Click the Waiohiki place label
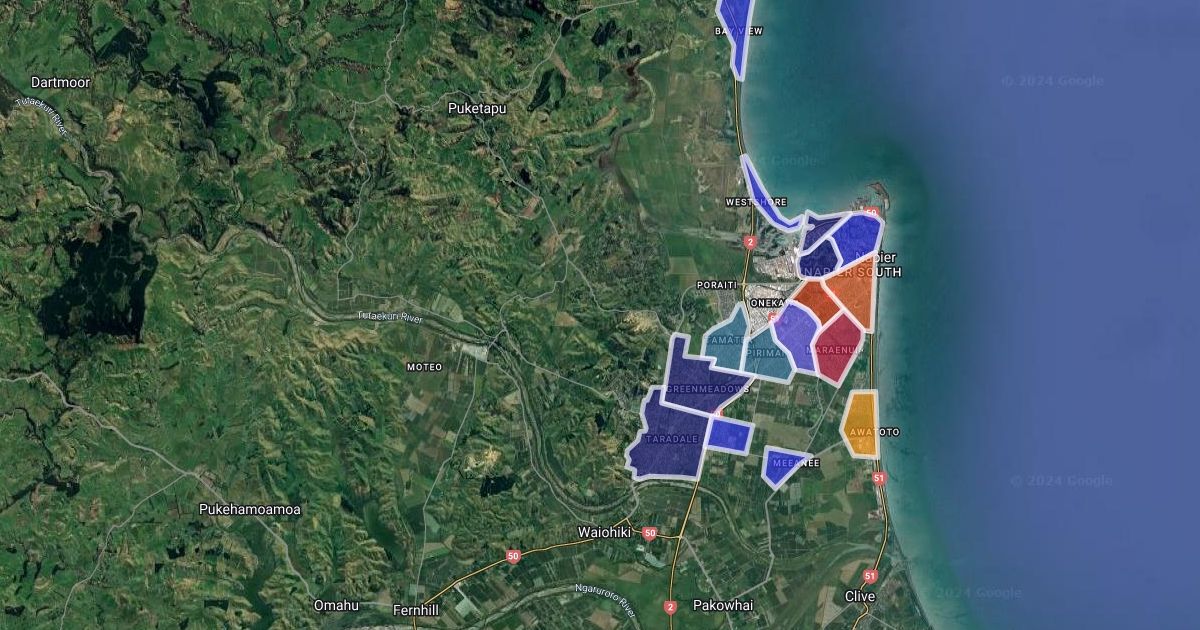This screenshot has height=630, width=1200. [x=605, y=532]
